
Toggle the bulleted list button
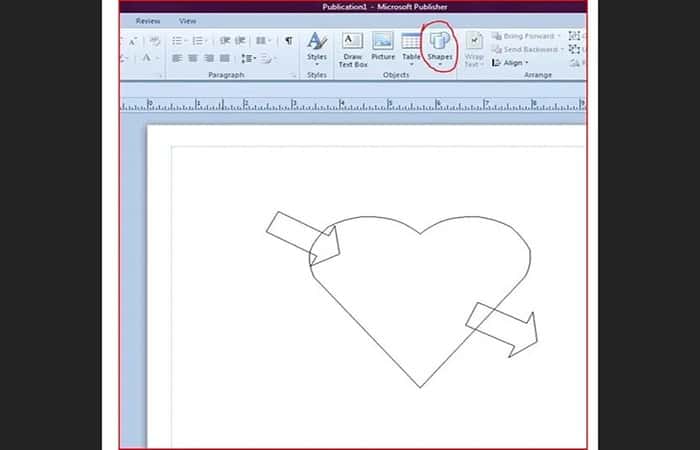(179, 41)
